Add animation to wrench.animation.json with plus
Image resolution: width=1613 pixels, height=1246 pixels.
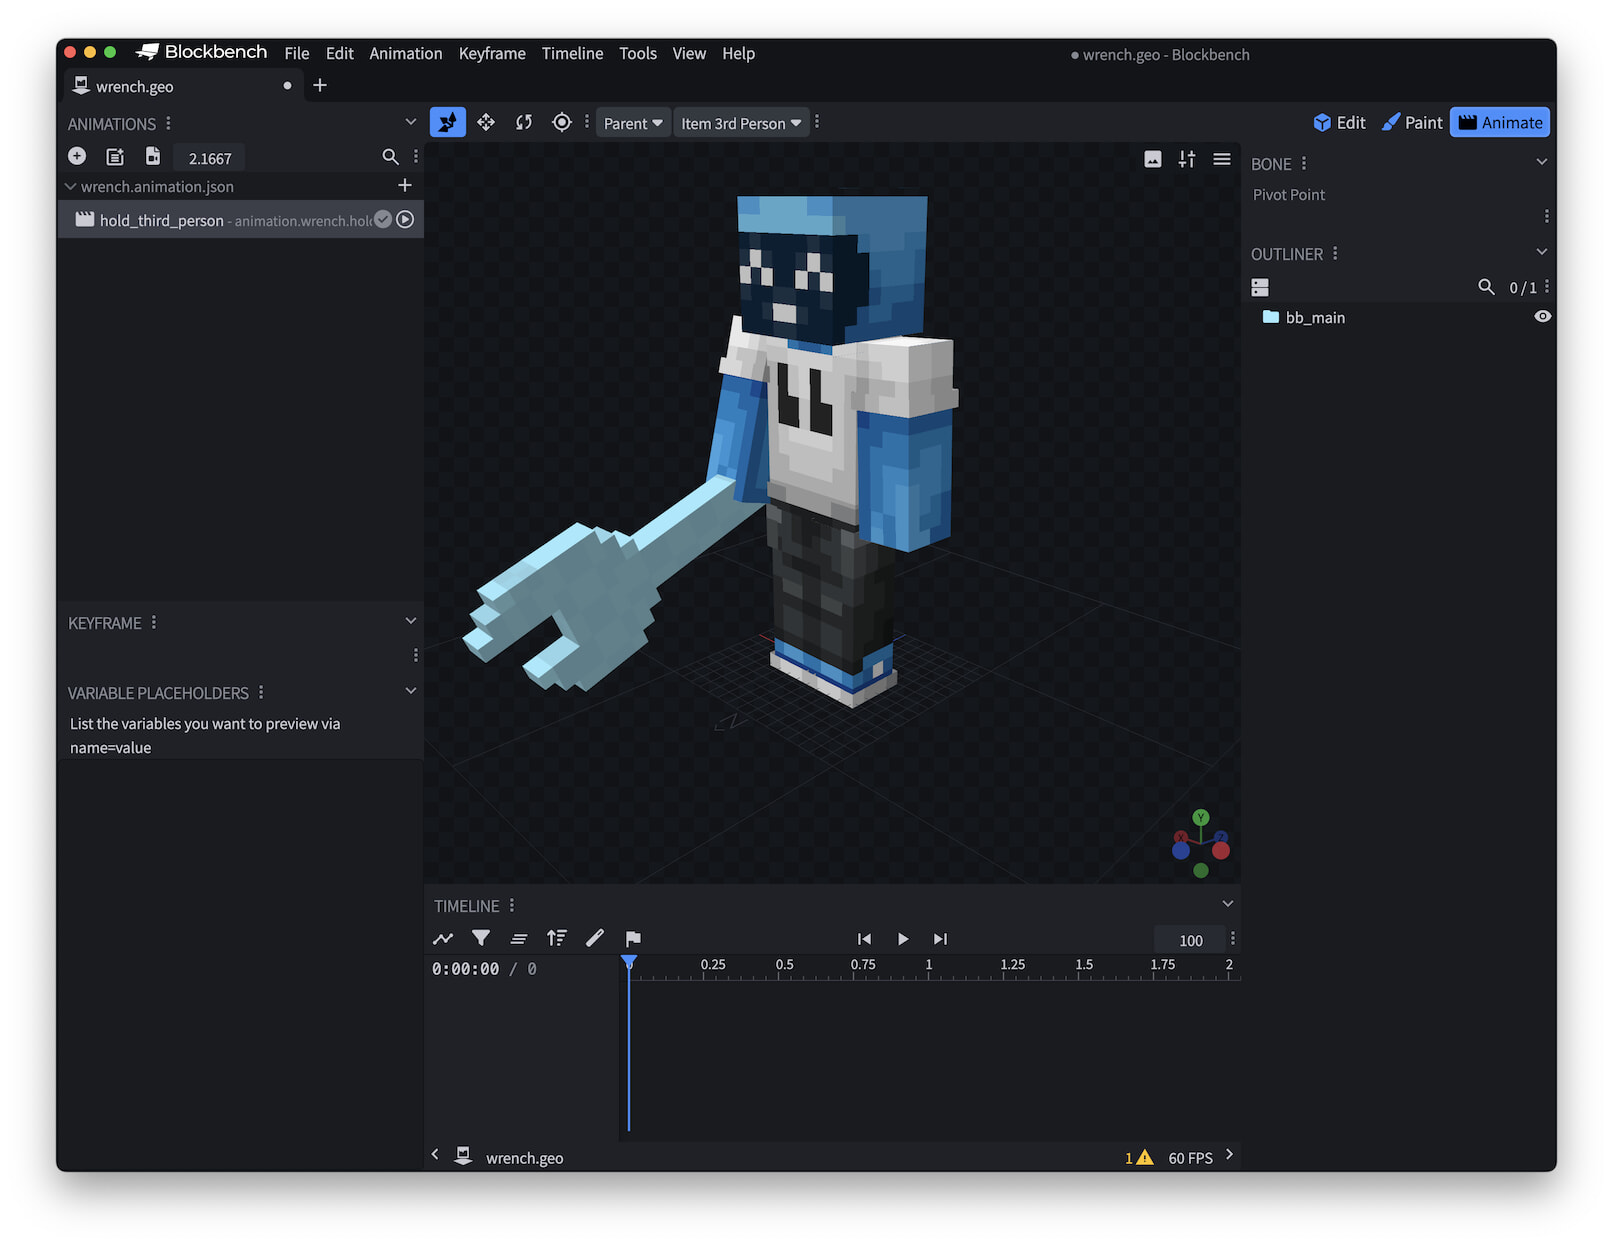(x=405, y=185)
